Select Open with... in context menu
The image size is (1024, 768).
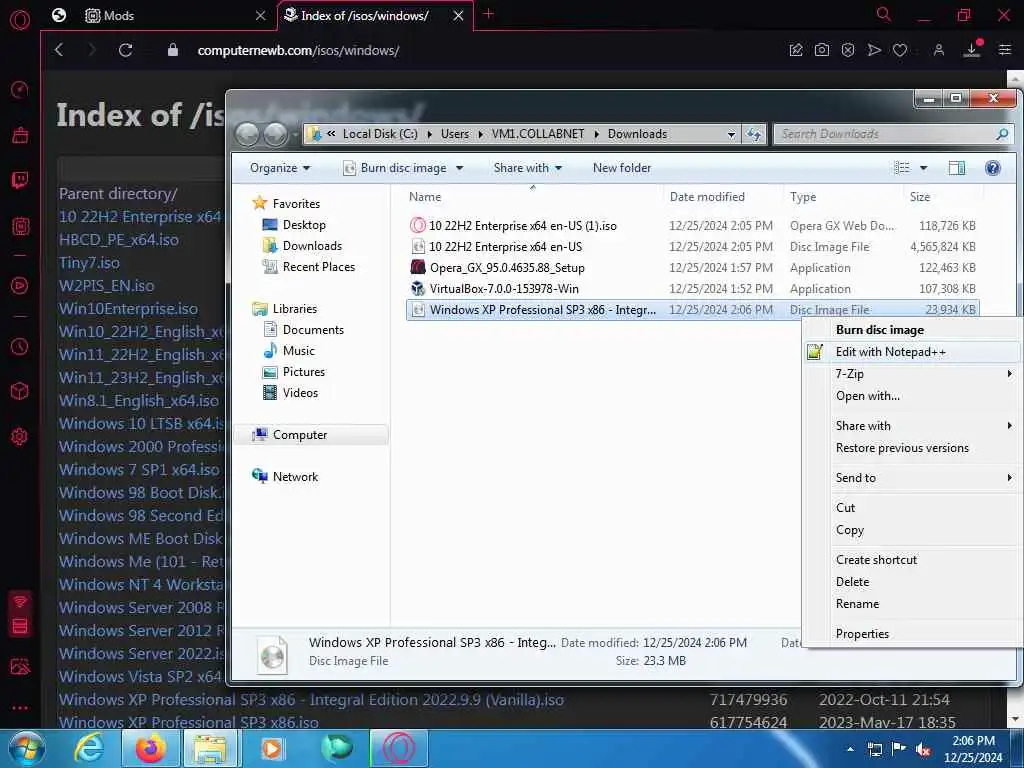912,396
